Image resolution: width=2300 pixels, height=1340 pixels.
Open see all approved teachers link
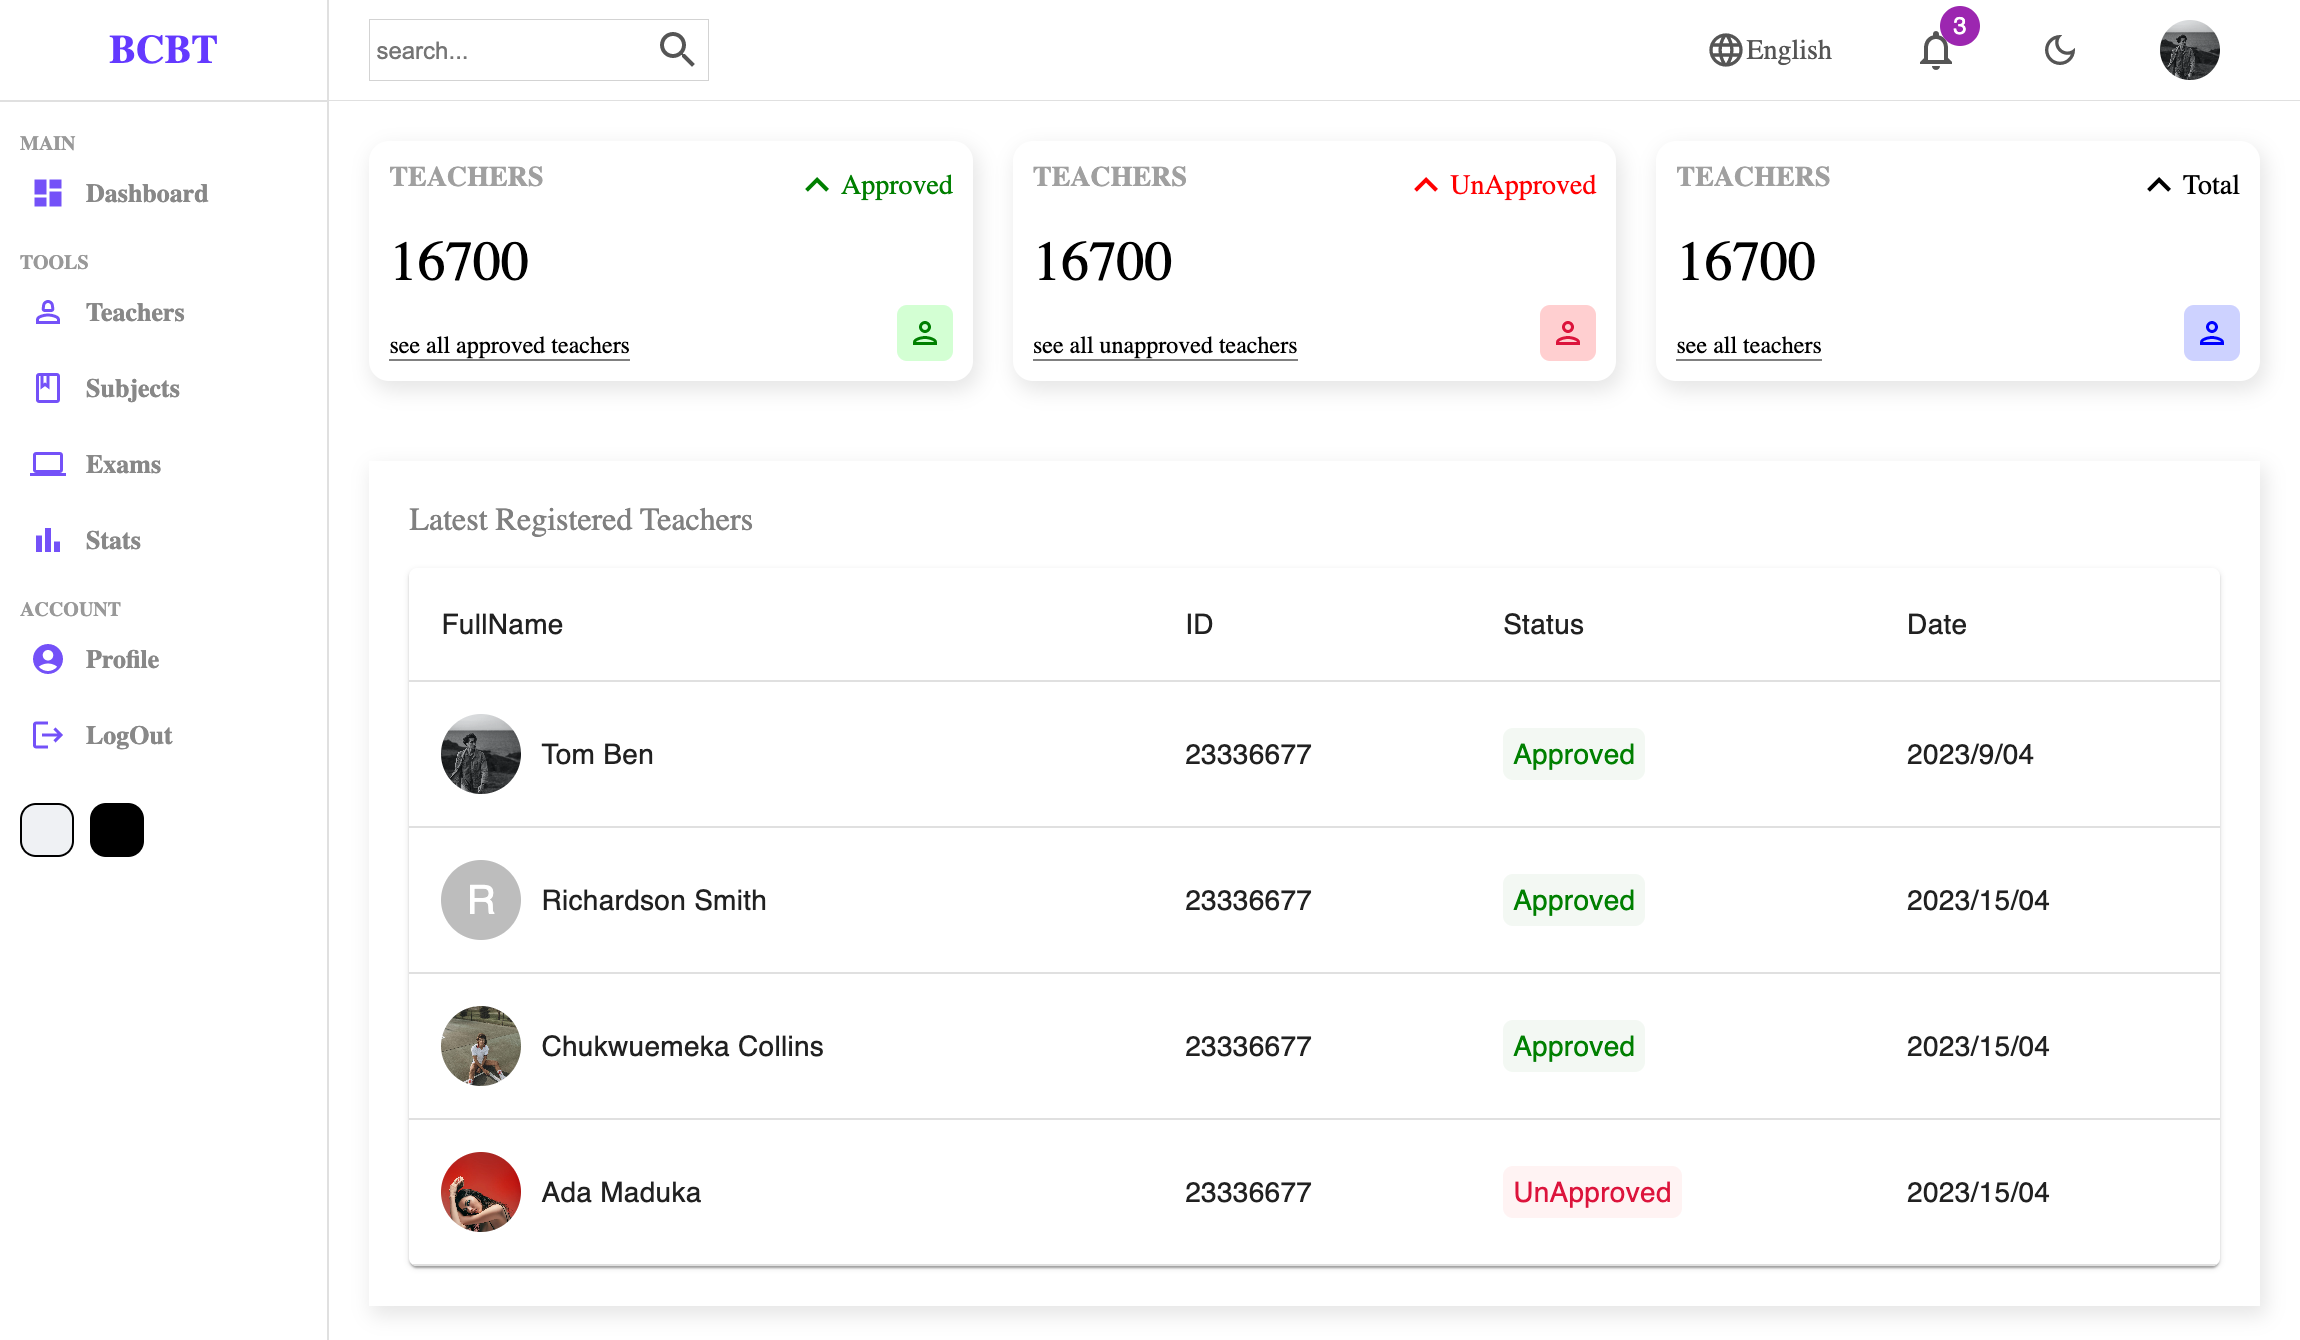(509, 346)
